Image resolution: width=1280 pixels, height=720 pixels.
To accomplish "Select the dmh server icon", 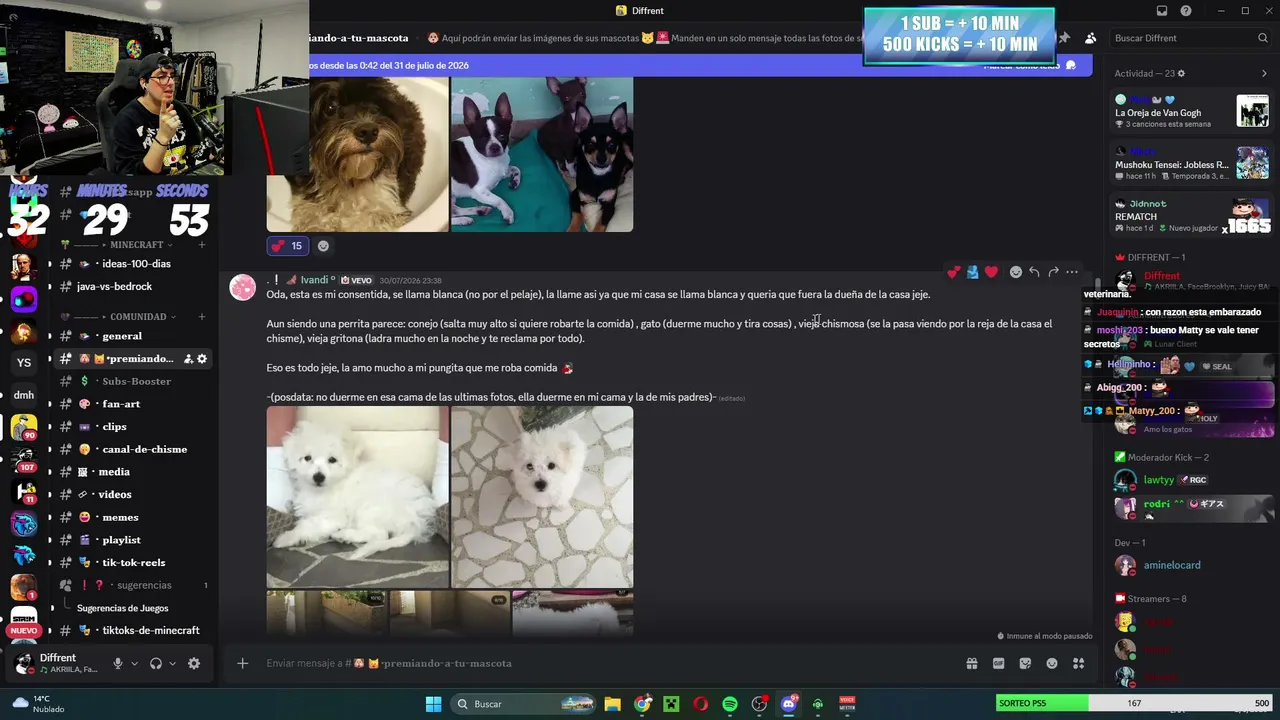I will point(24,395).
